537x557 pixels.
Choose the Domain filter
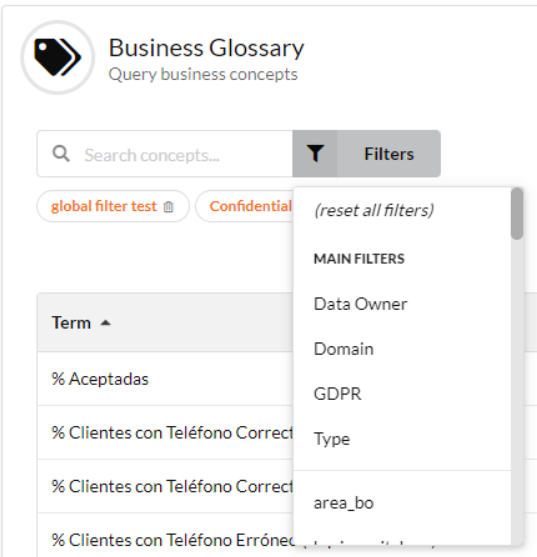[x=343, y=349]
